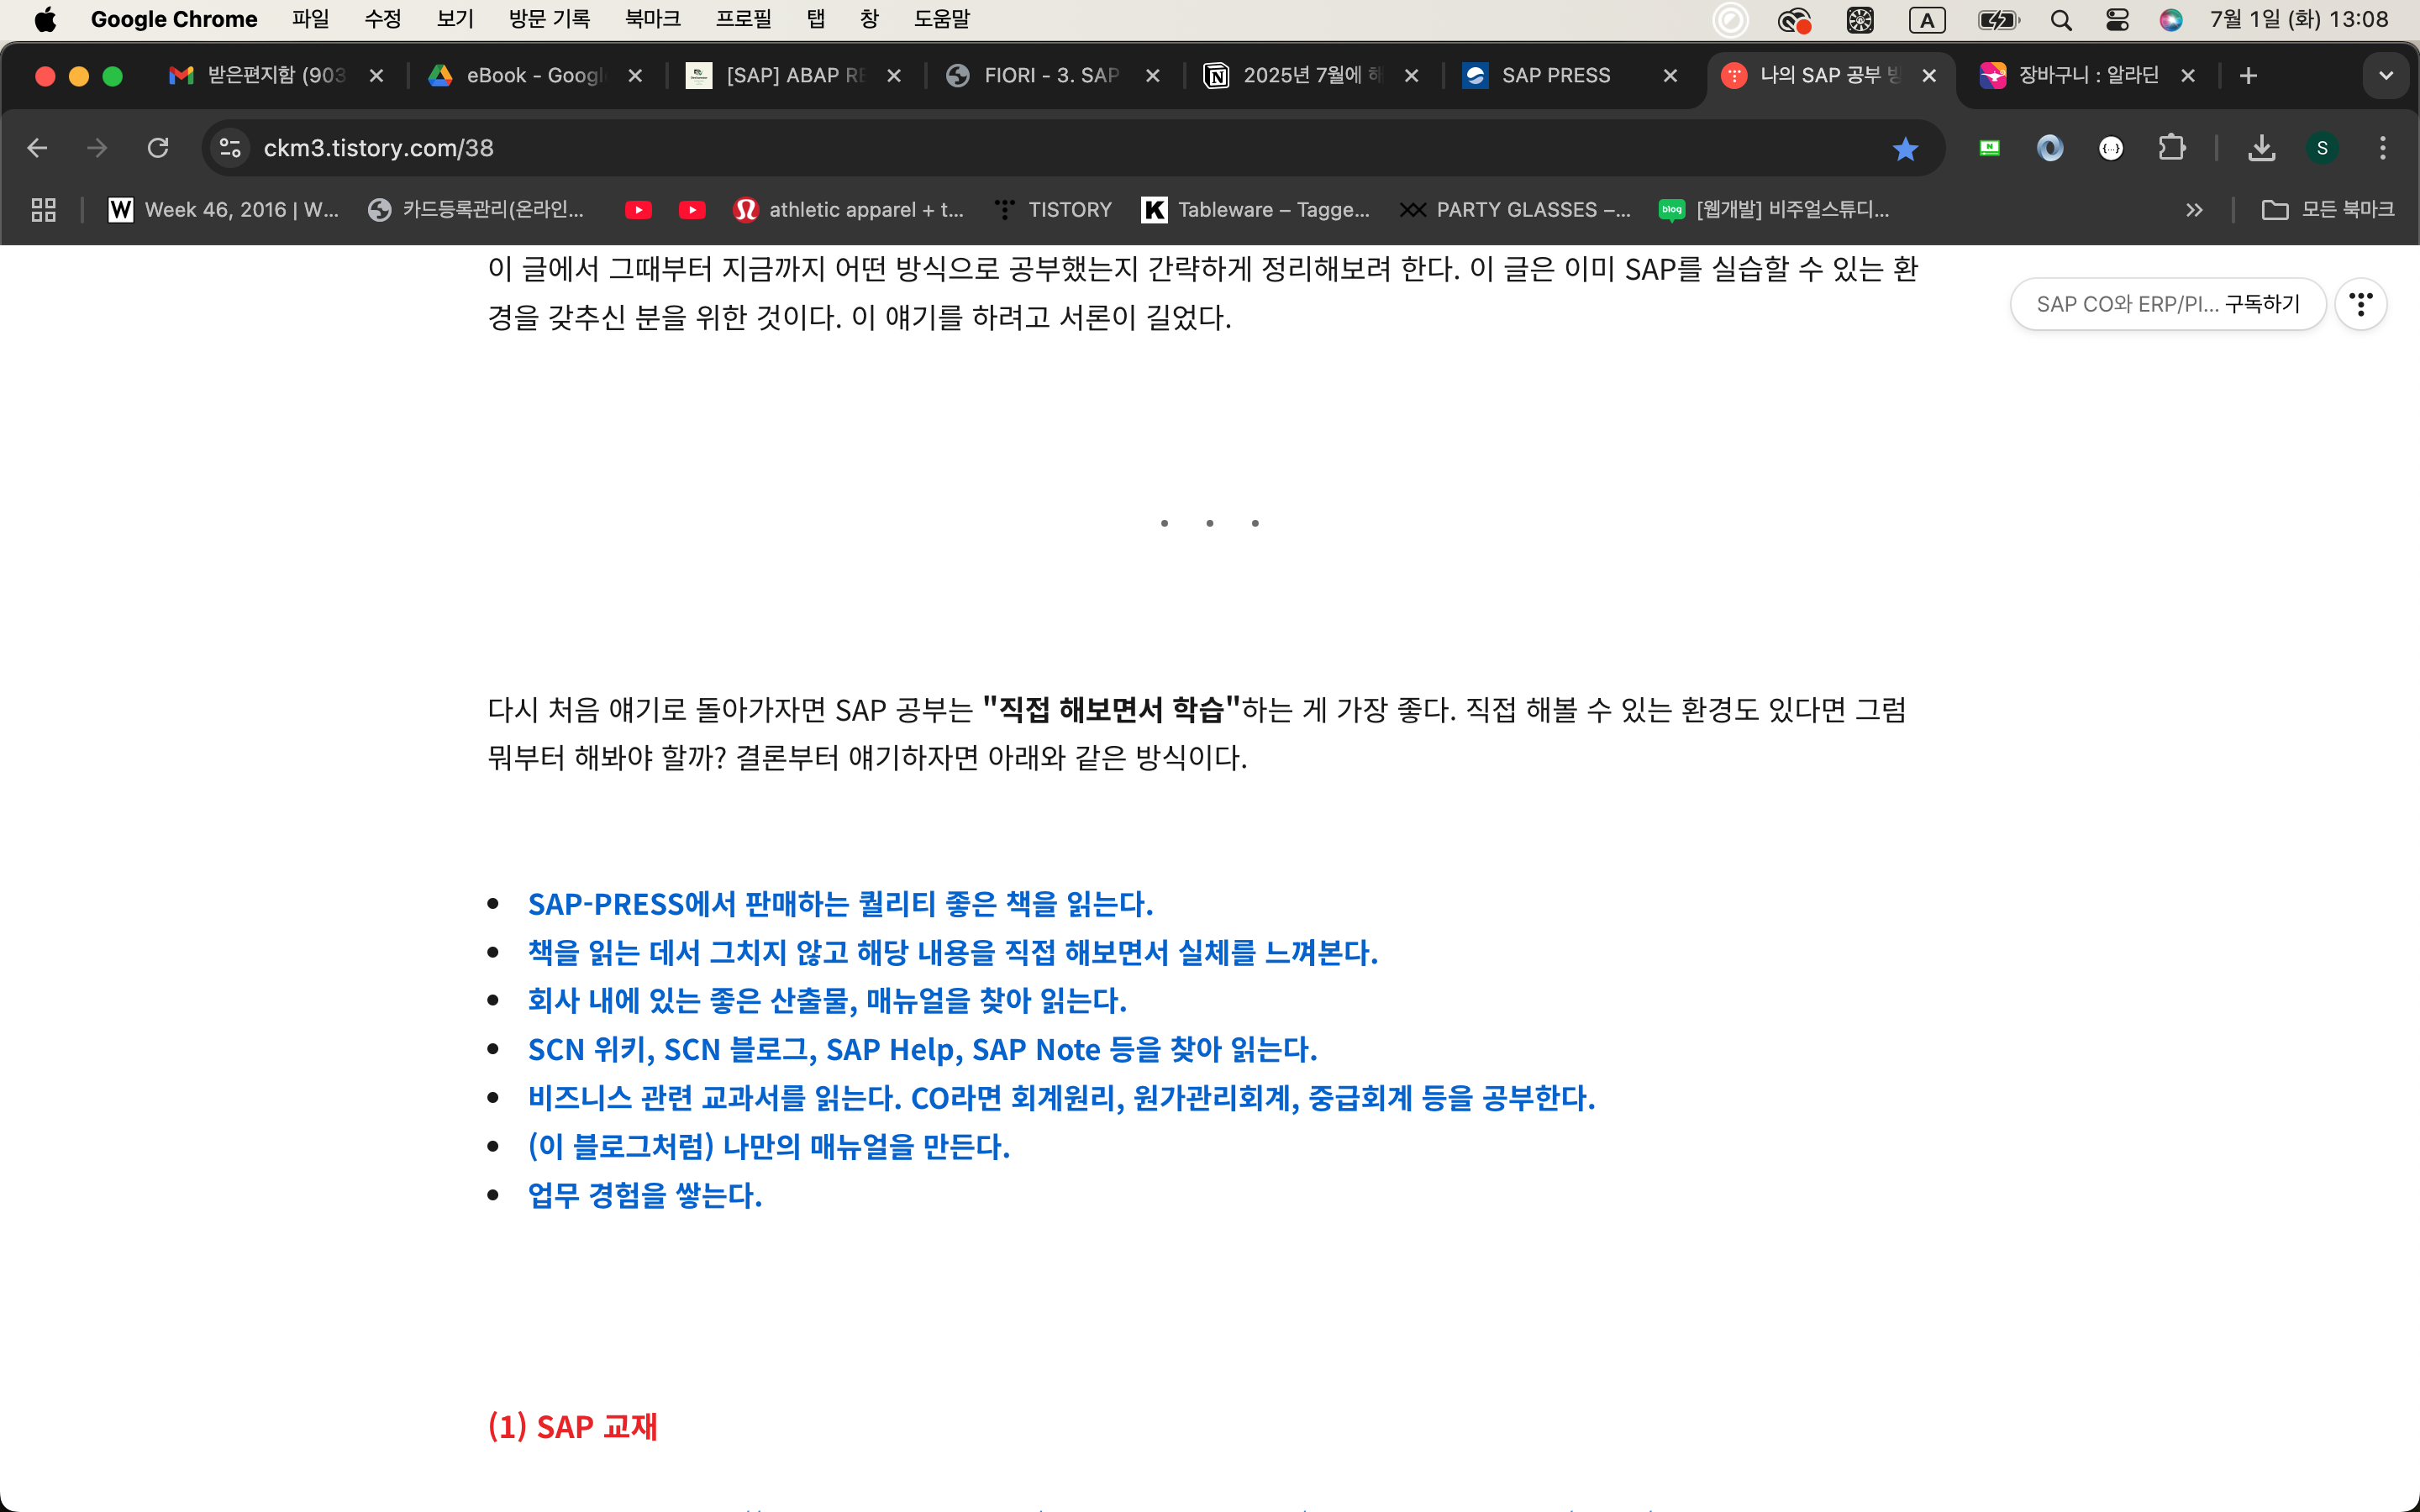Toggle the input source A indicator
Viewport: 2420px width, 1512px height.
click(1926, 19)
